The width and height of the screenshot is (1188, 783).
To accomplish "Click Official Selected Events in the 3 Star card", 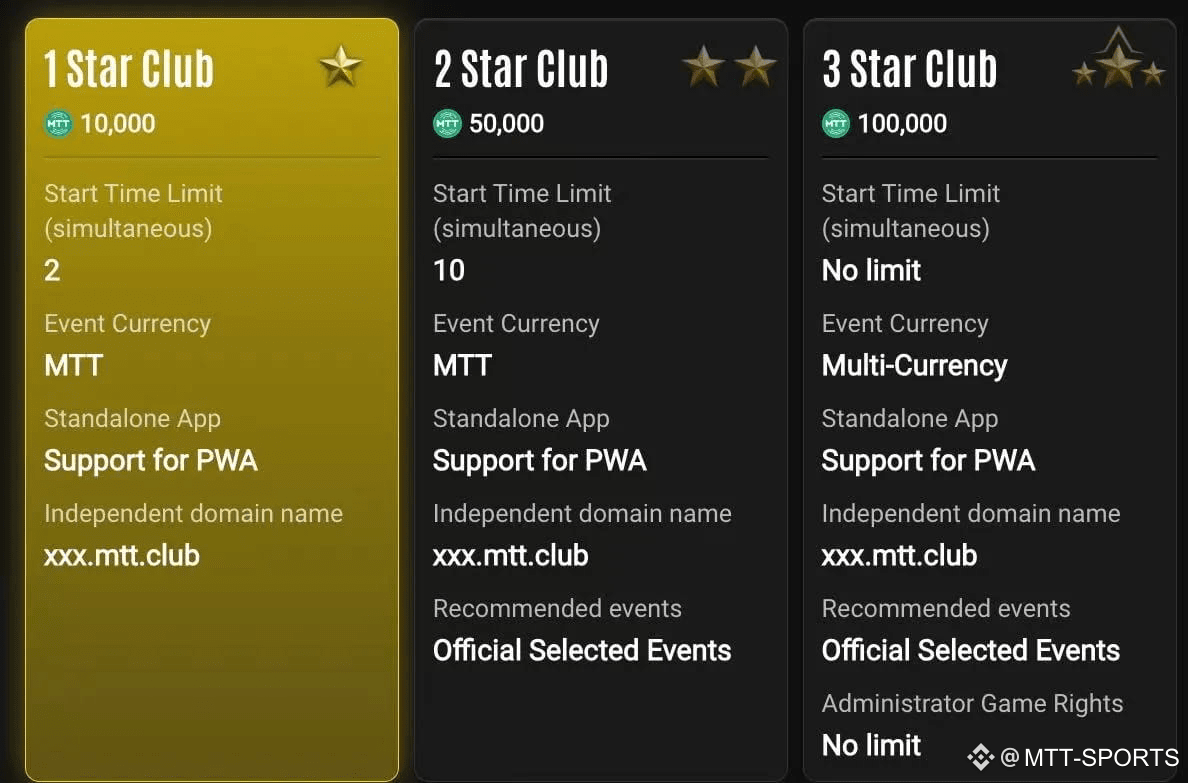I will (x=971, y=650).
